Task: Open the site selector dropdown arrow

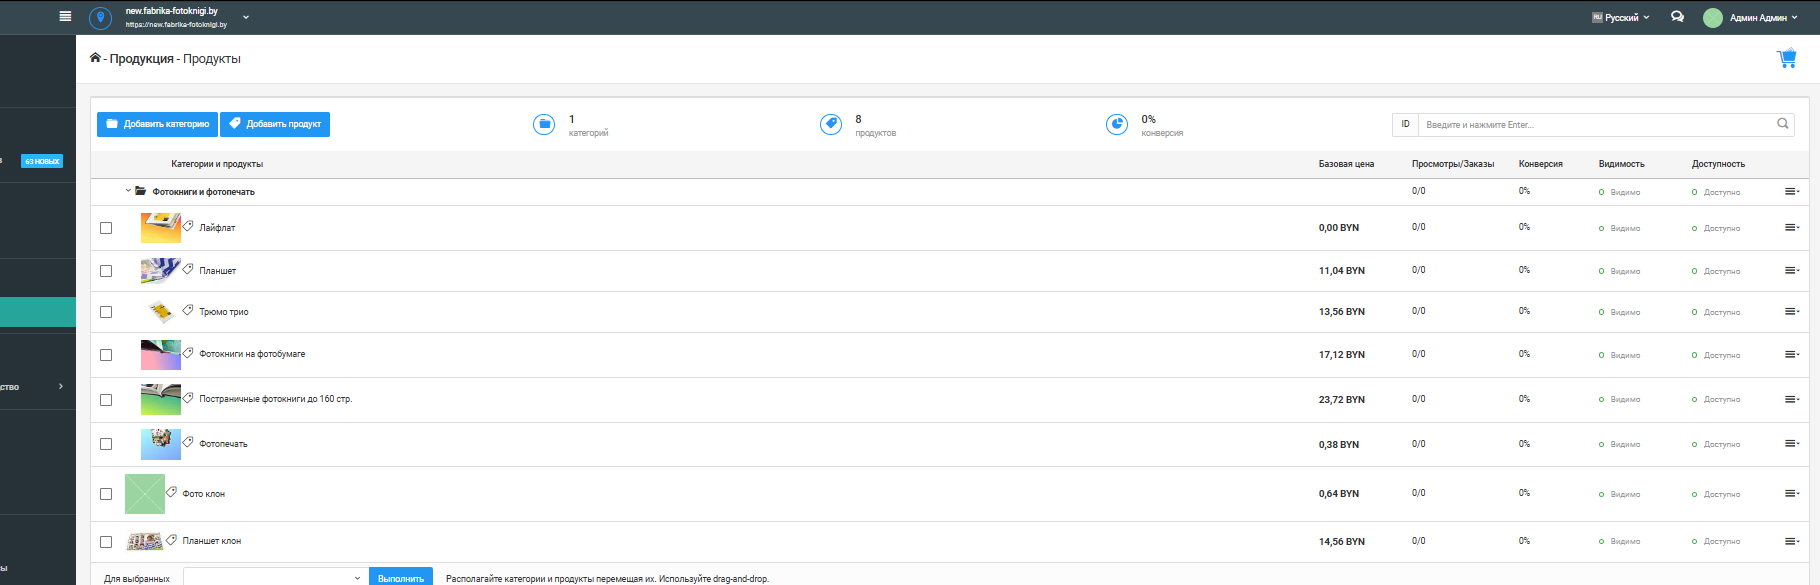Action: point(246,17)
